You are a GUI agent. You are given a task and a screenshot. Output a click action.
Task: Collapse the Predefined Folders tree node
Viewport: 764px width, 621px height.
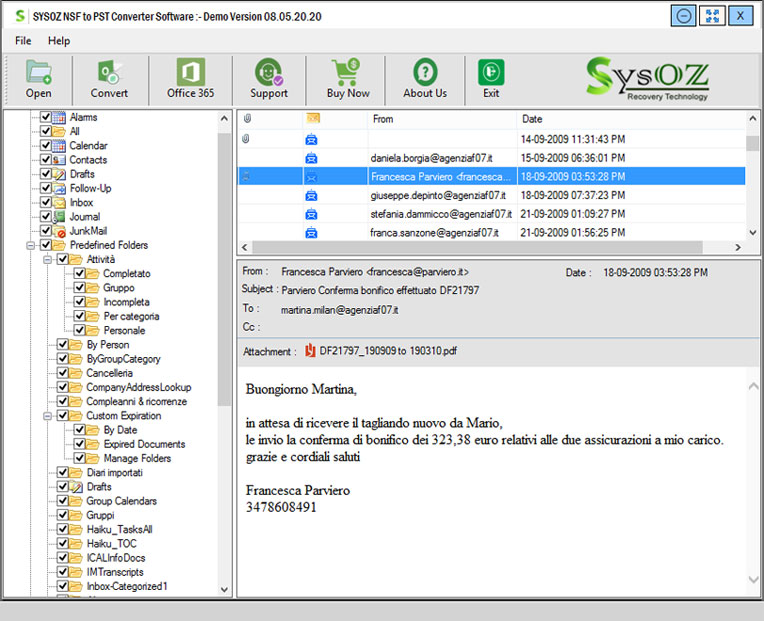coord(31,245)
